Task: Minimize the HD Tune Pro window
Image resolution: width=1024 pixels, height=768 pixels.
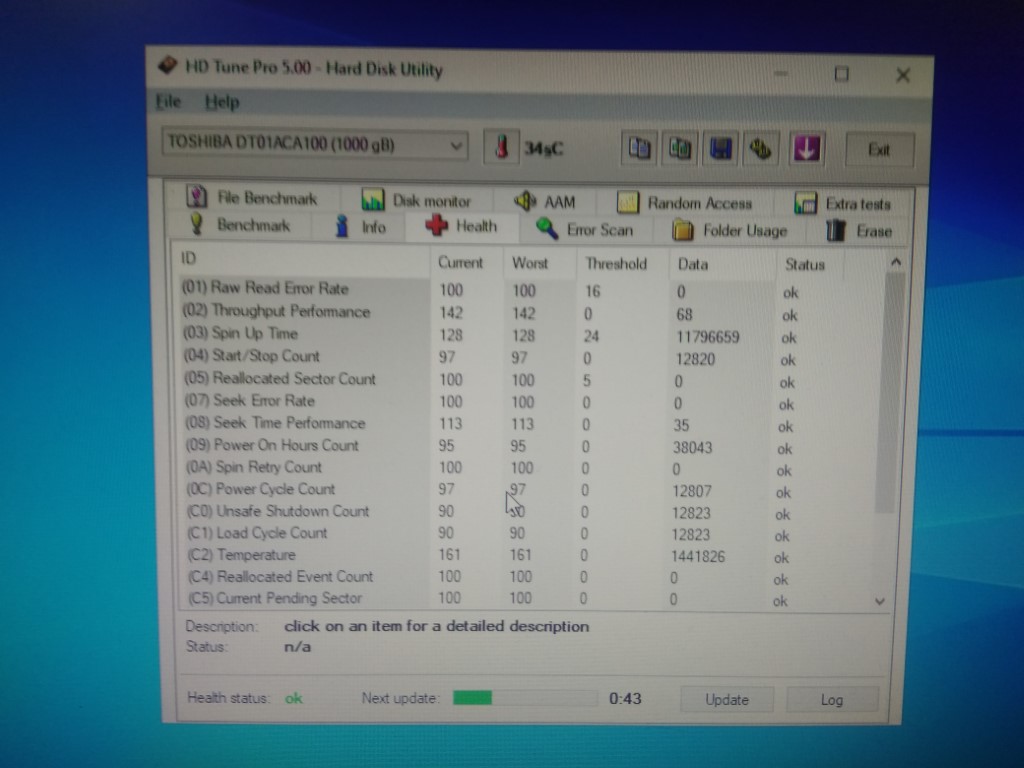Action: [780, 73]
